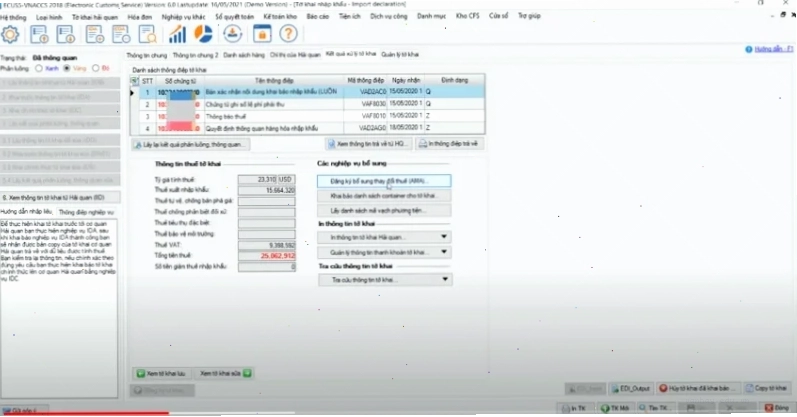Click In TK button at bottom

point(575,408)
